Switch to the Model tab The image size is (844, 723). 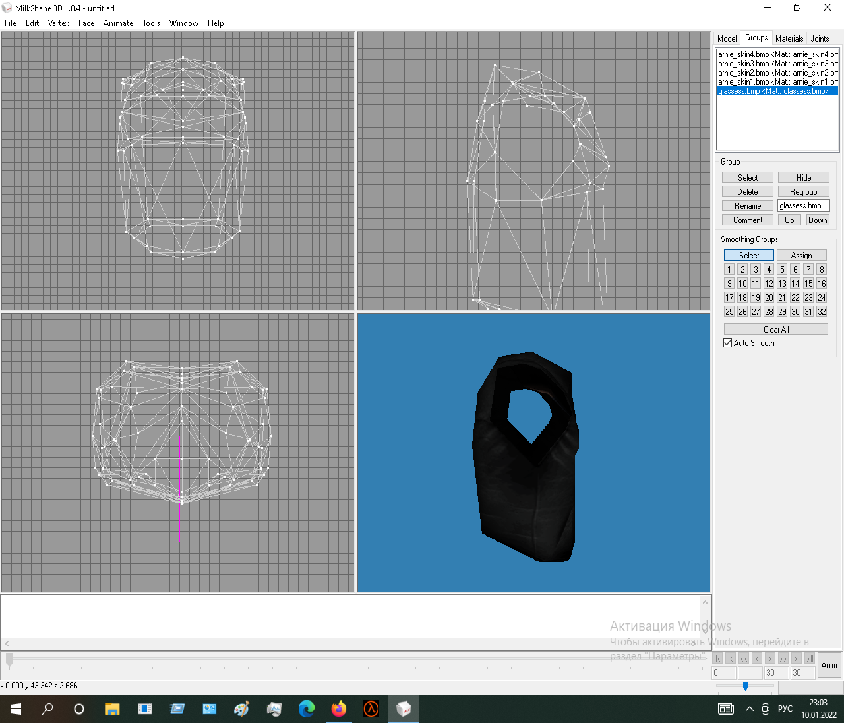(x=727, y=38)
